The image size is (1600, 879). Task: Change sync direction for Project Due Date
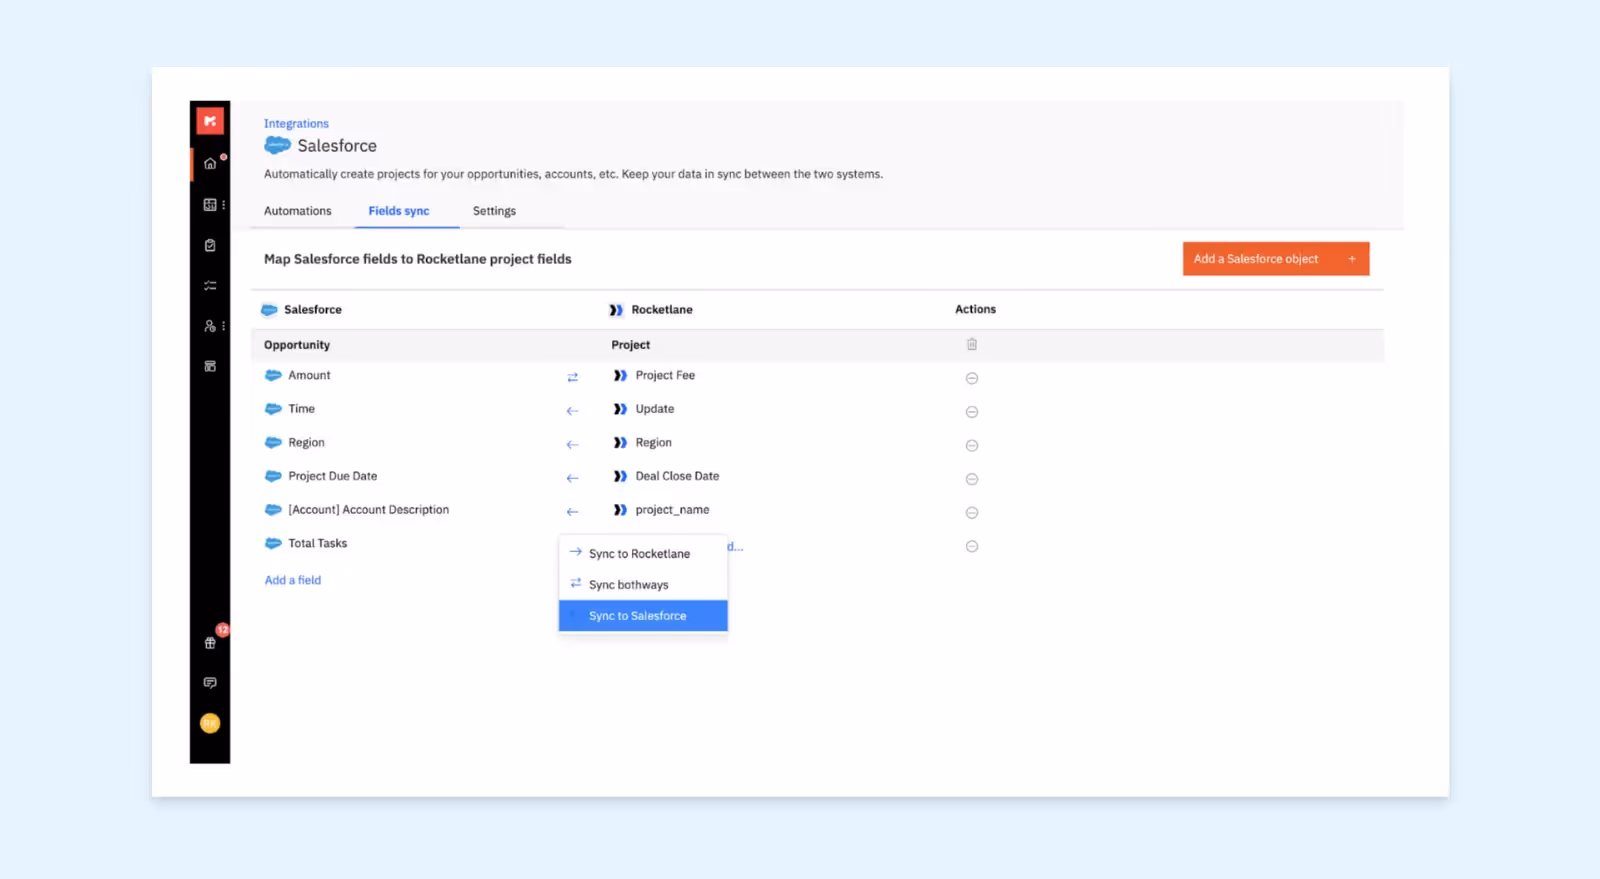pos(573,478)
